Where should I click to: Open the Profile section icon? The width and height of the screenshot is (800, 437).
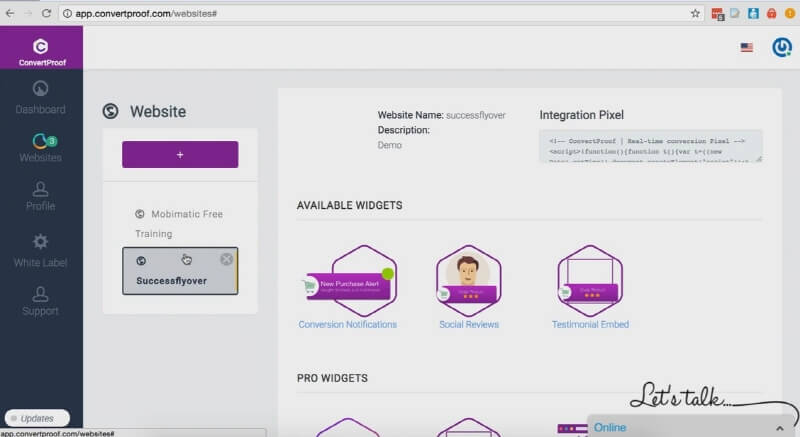click(40, 189)
